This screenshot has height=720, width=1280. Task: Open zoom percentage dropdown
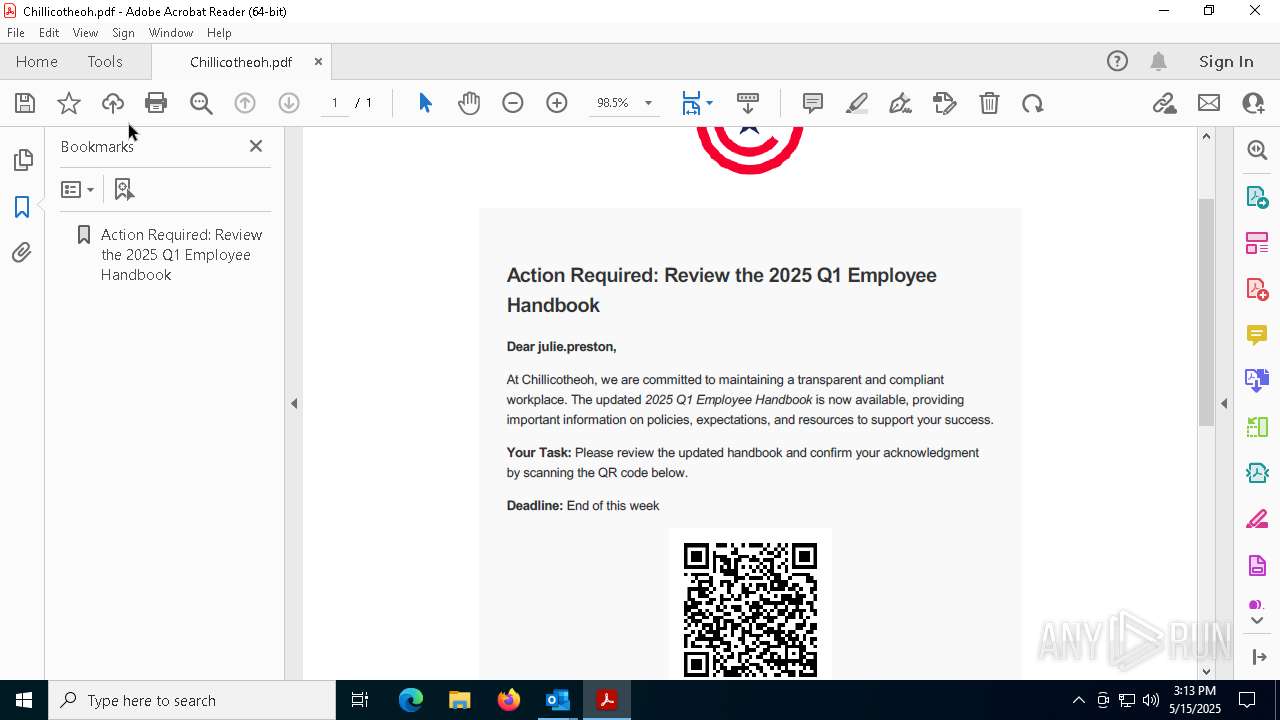(x=648, y=103)
